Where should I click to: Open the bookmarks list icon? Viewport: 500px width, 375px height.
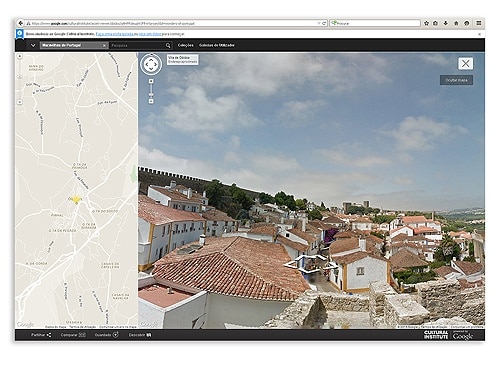click(x=435, y=23)
